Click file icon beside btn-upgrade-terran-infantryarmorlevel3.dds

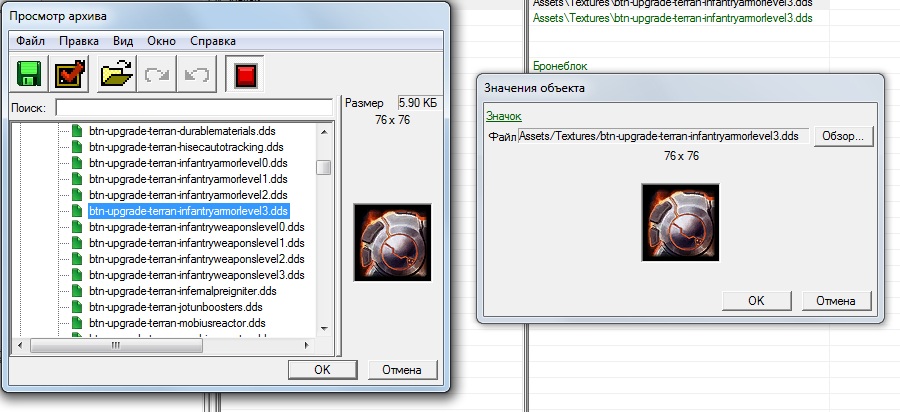point(77,211)
